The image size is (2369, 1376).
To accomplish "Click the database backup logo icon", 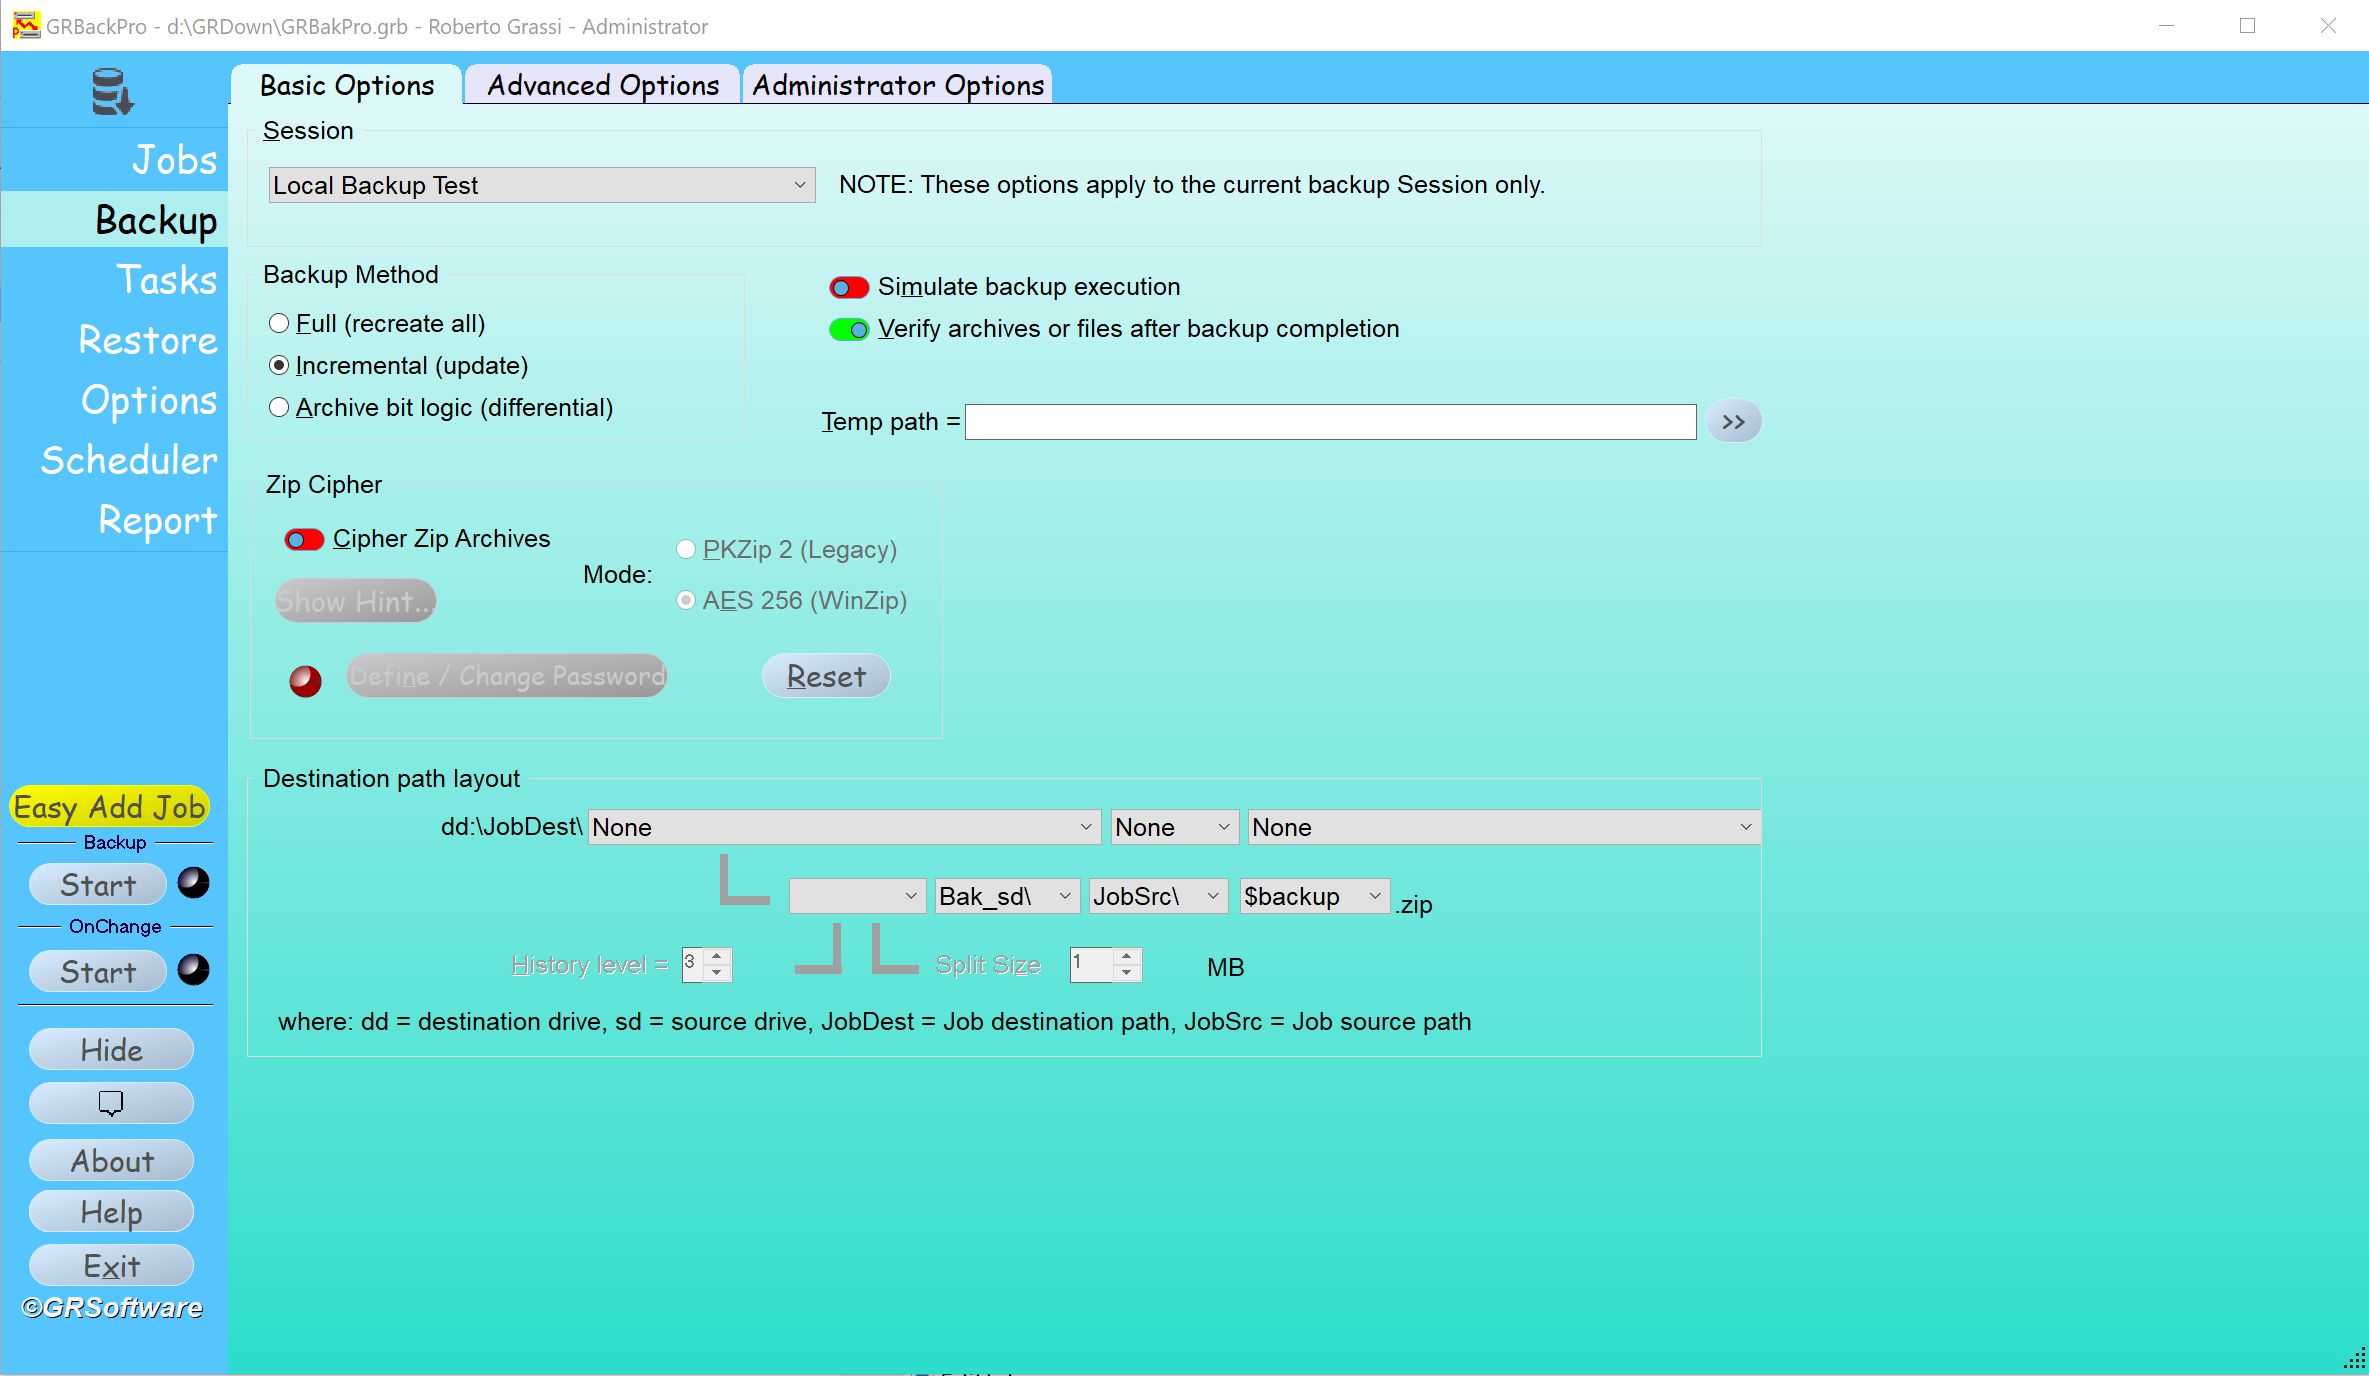I will (112, 92).
